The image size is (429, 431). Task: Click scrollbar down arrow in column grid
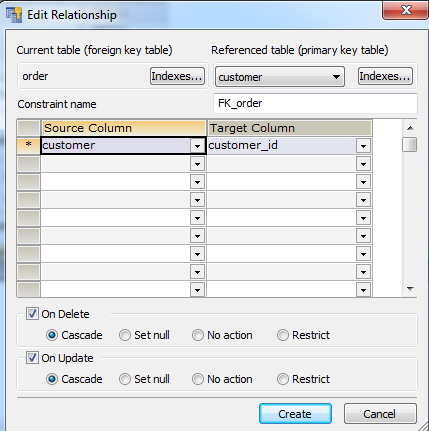point(410,289)
